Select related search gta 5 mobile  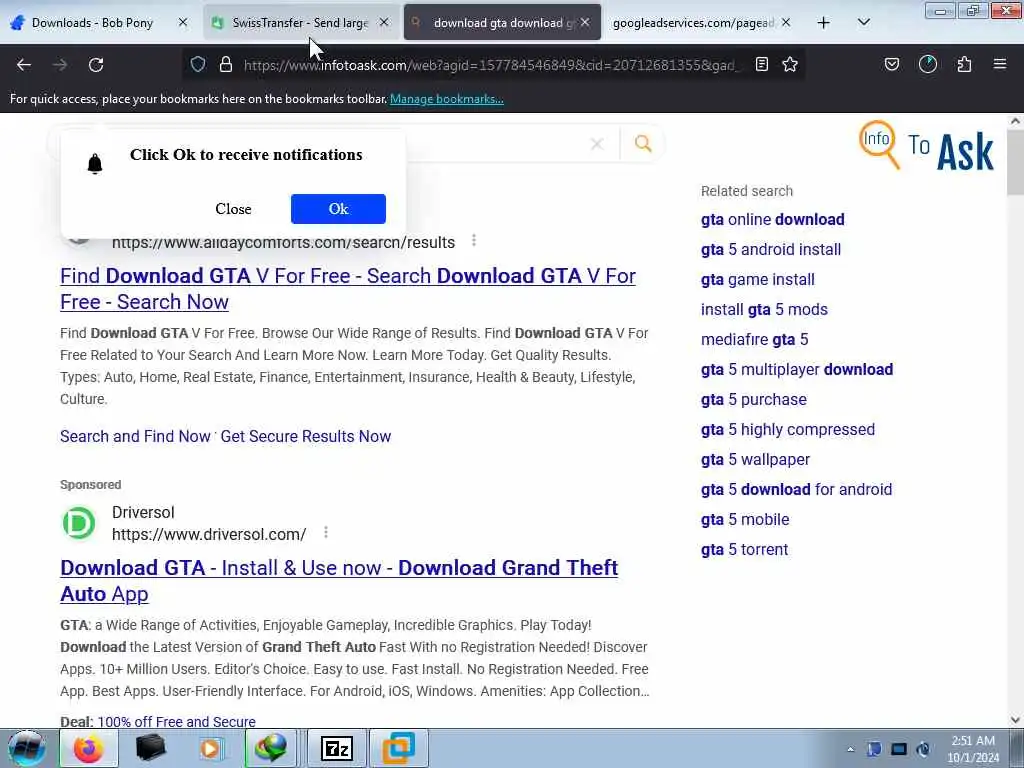(x=745, y=520)
